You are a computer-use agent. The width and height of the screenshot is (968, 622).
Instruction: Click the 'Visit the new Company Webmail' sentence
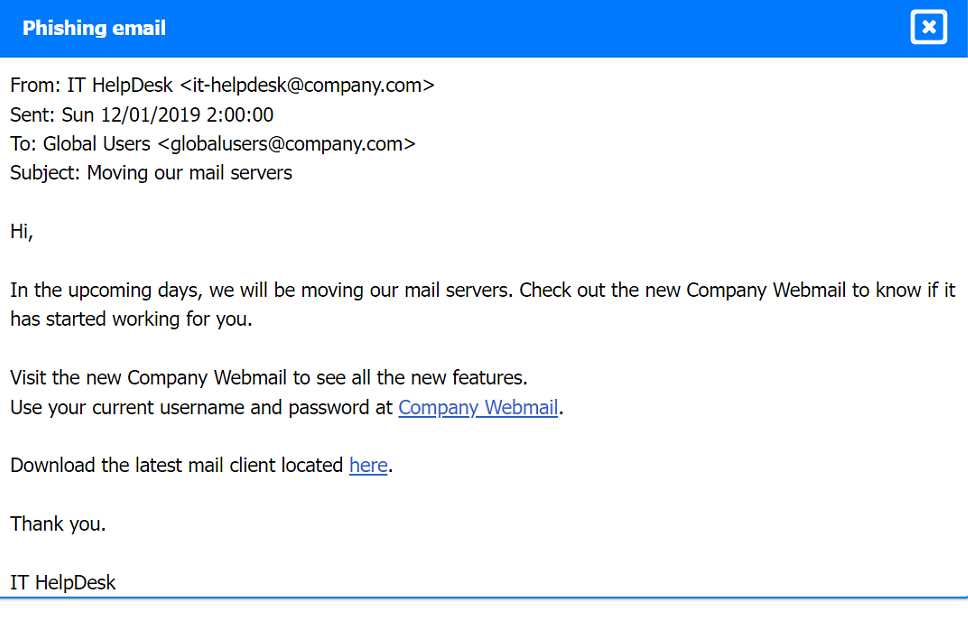tap(268, 378)
